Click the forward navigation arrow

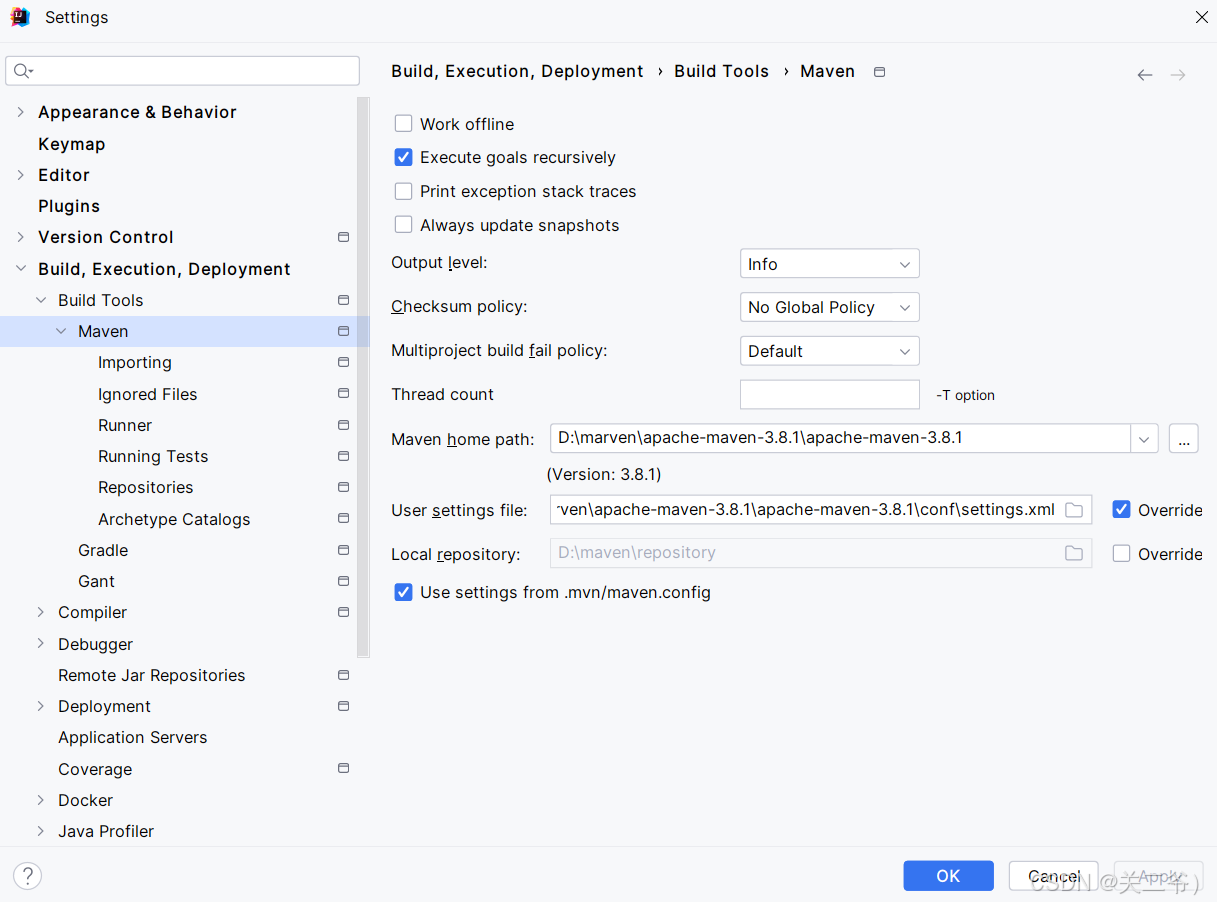(x=1178, y=75)
